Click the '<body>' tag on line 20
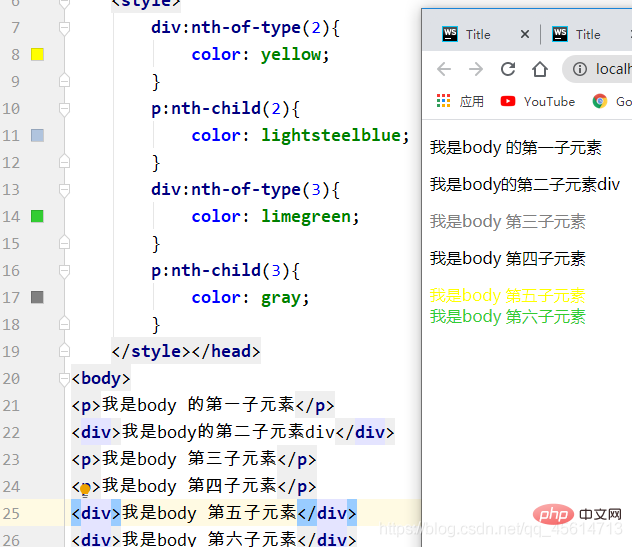This screenshot has height=547, width=632. [101, 379]
